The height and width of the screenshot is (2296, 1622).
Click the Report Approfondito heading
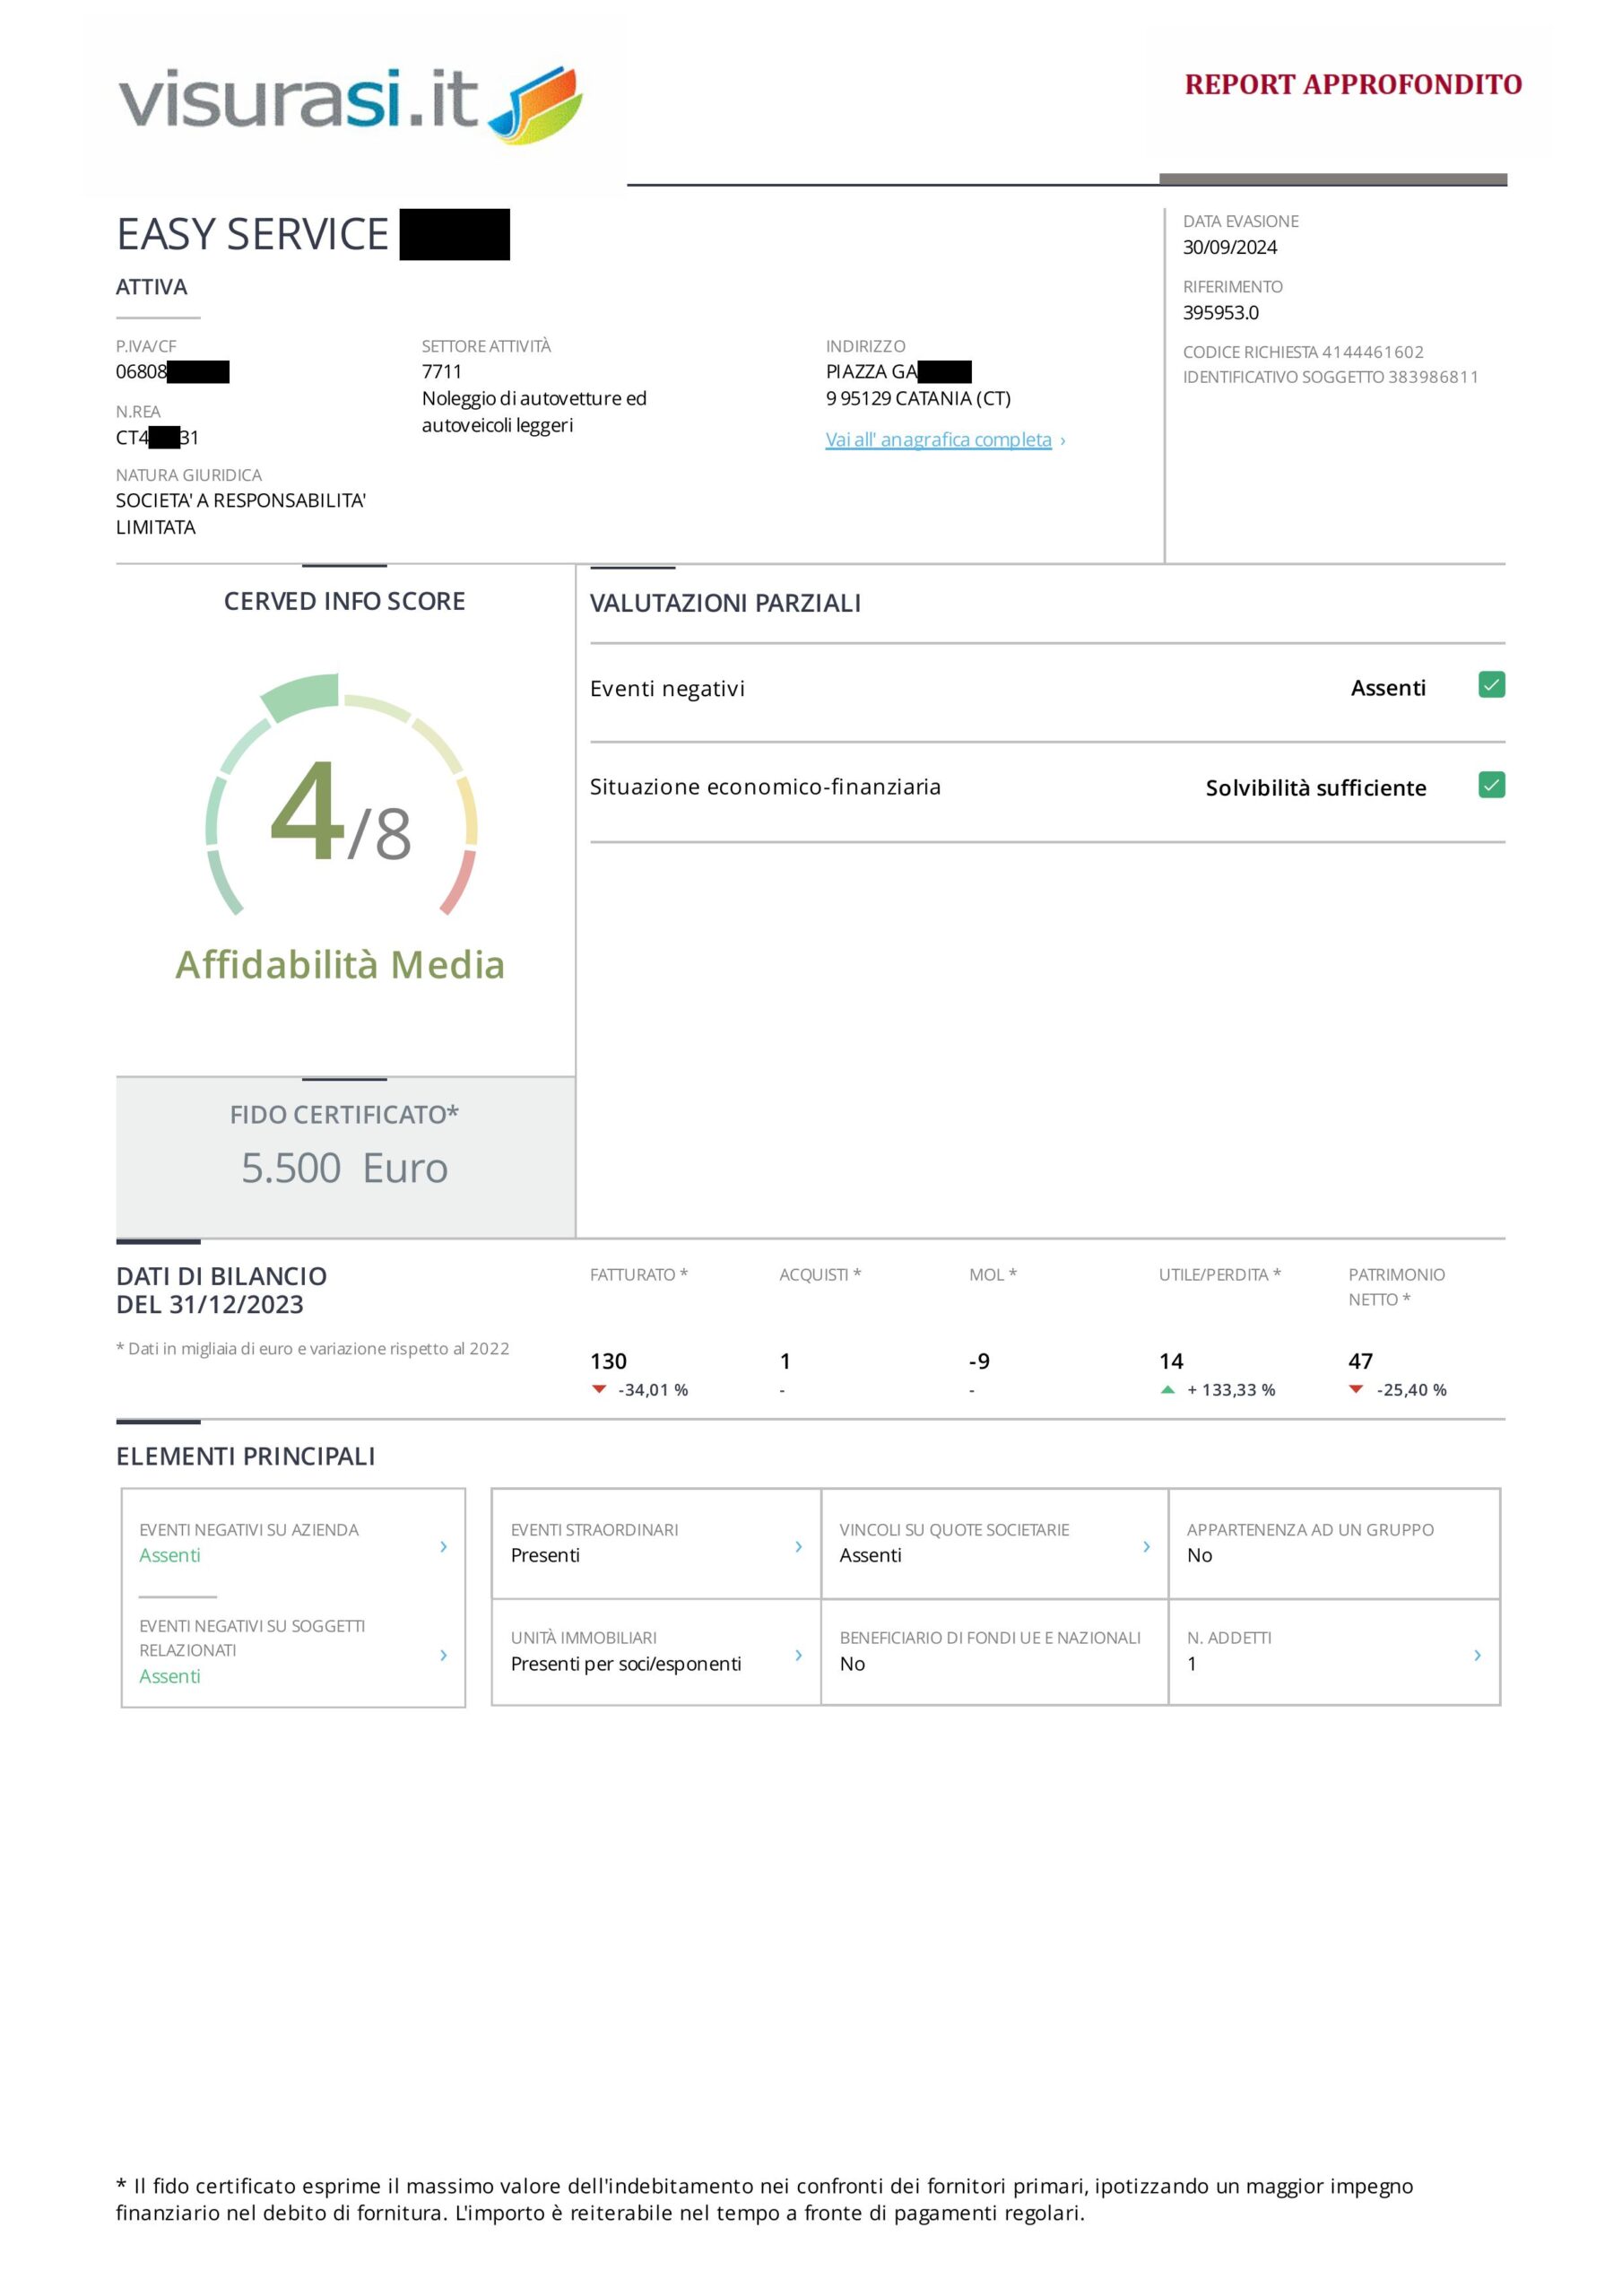point(1352,85)
